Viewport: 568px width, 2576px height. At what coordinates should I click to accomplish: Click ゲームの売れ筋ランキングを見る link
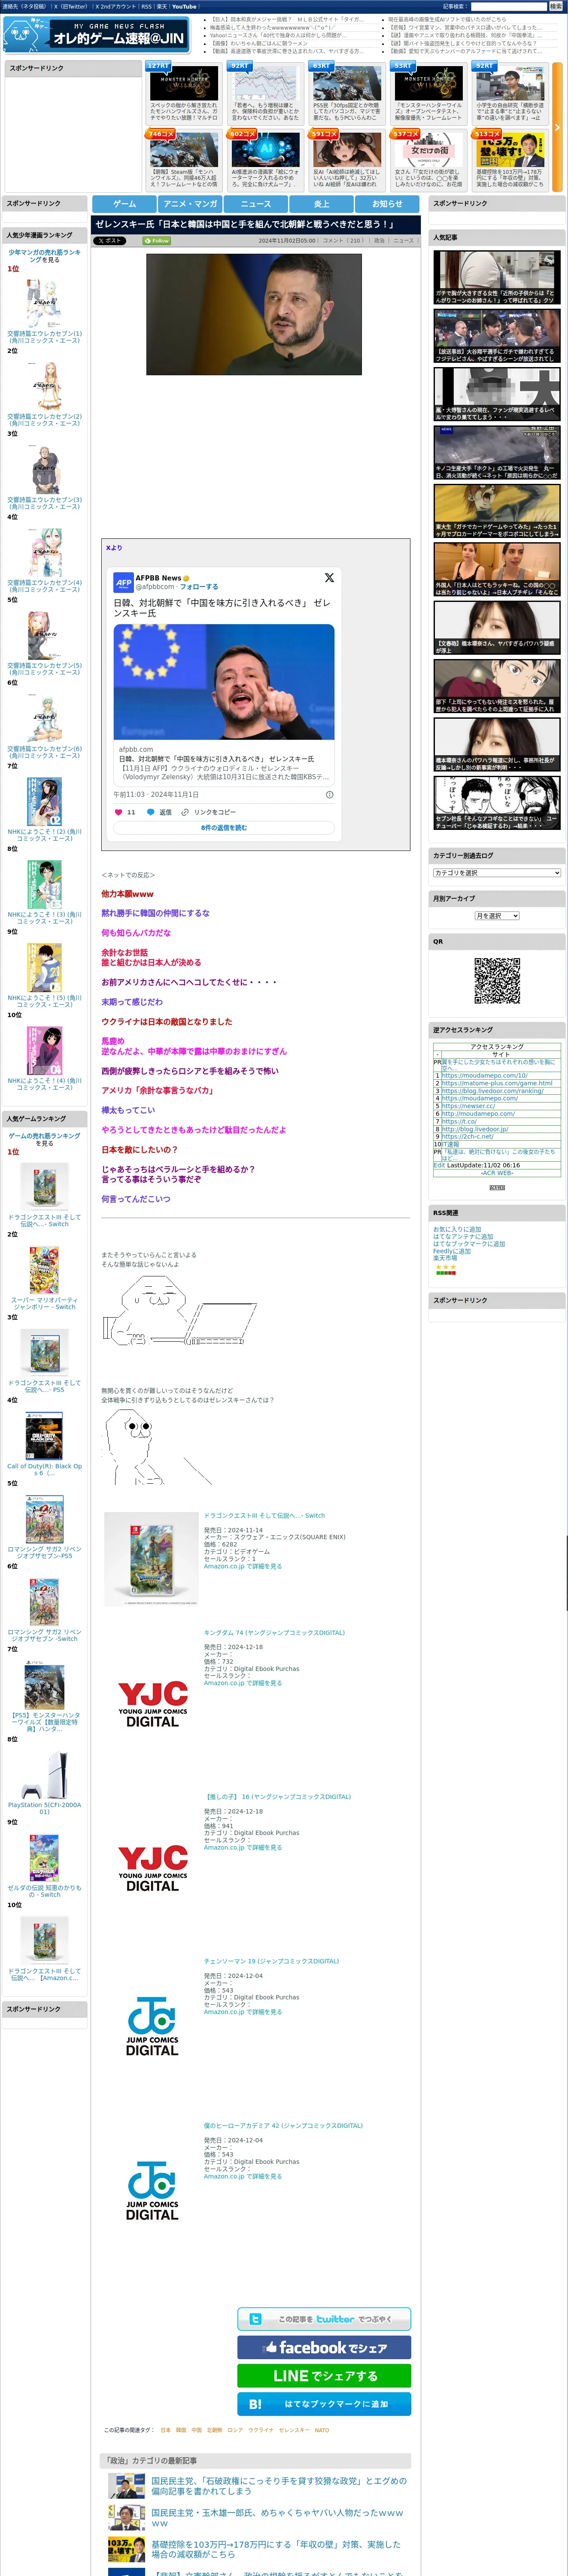coord(44,1139)
